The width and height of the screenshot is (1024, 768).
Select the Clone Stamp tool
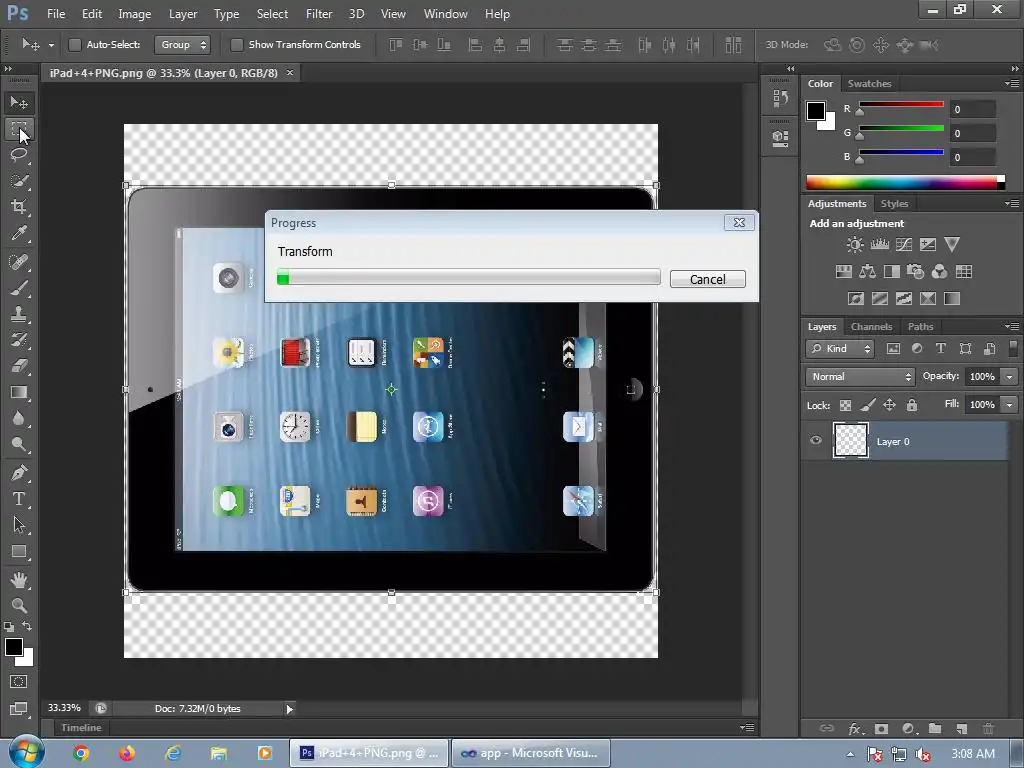pos(19,314)
